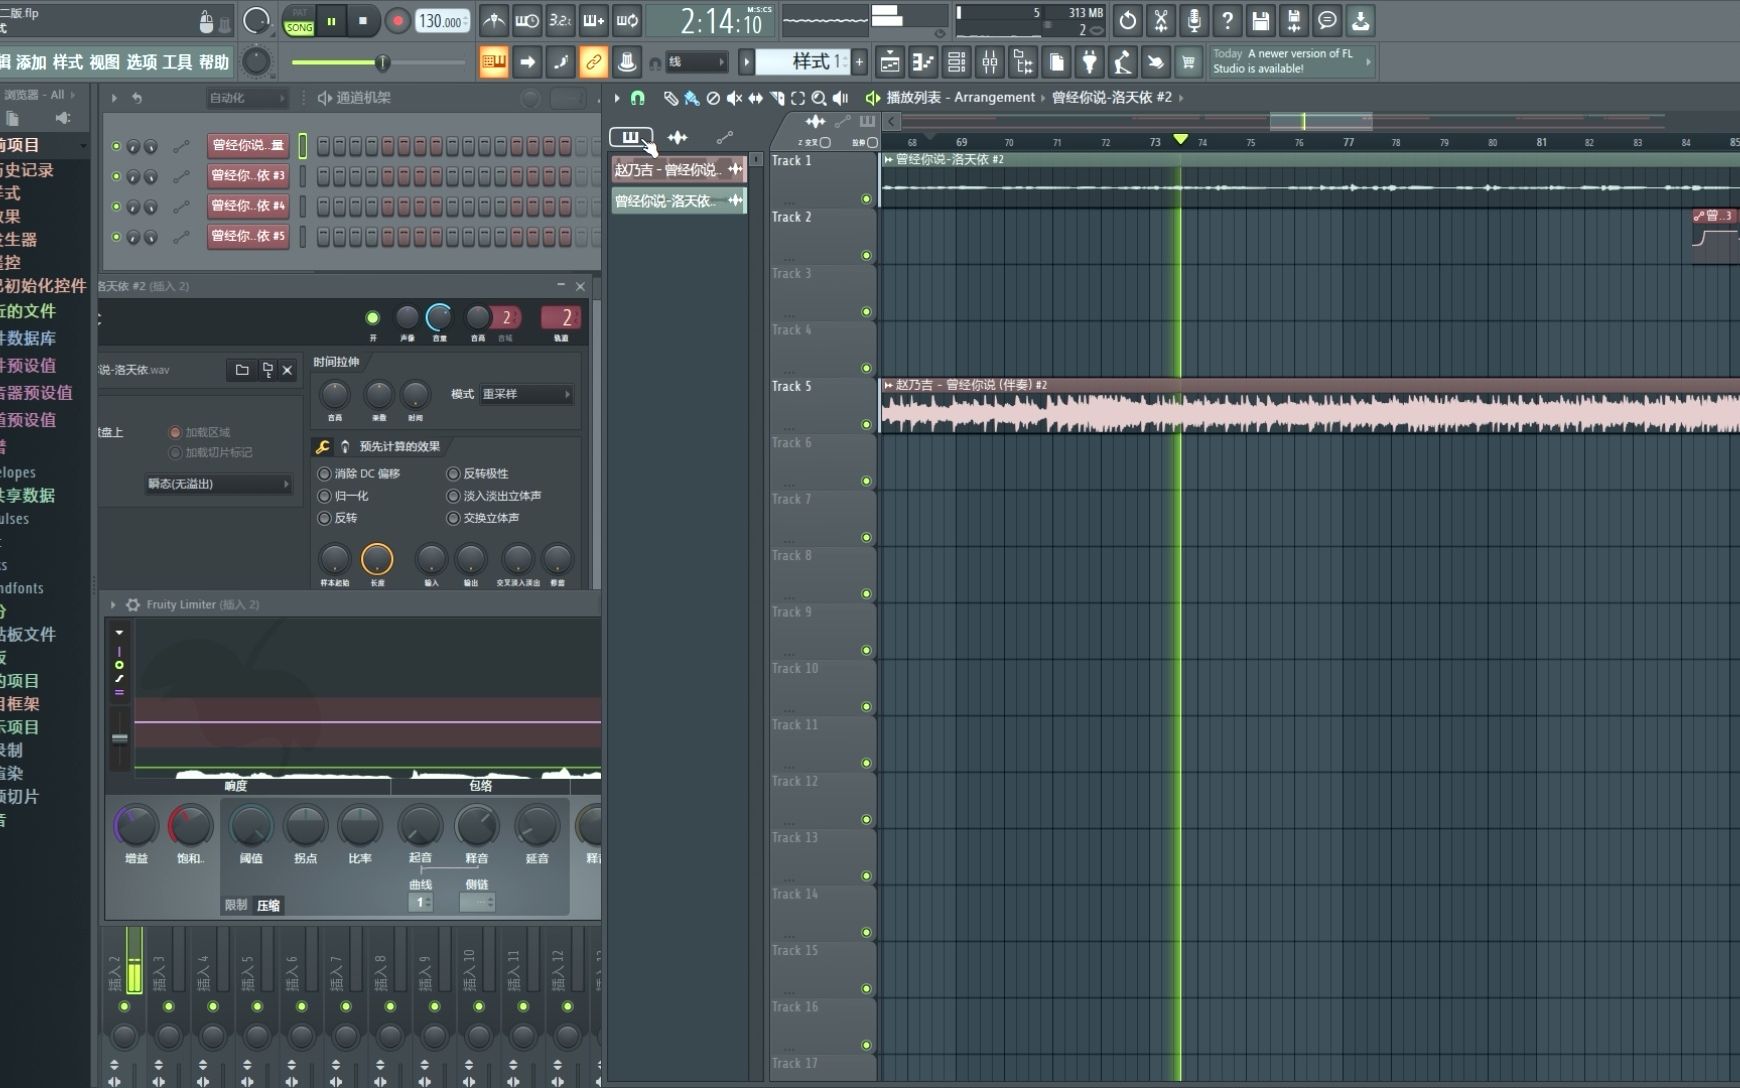Click the shopping cart icon
The image size is (1740, 1088).
pos(1188,62)
